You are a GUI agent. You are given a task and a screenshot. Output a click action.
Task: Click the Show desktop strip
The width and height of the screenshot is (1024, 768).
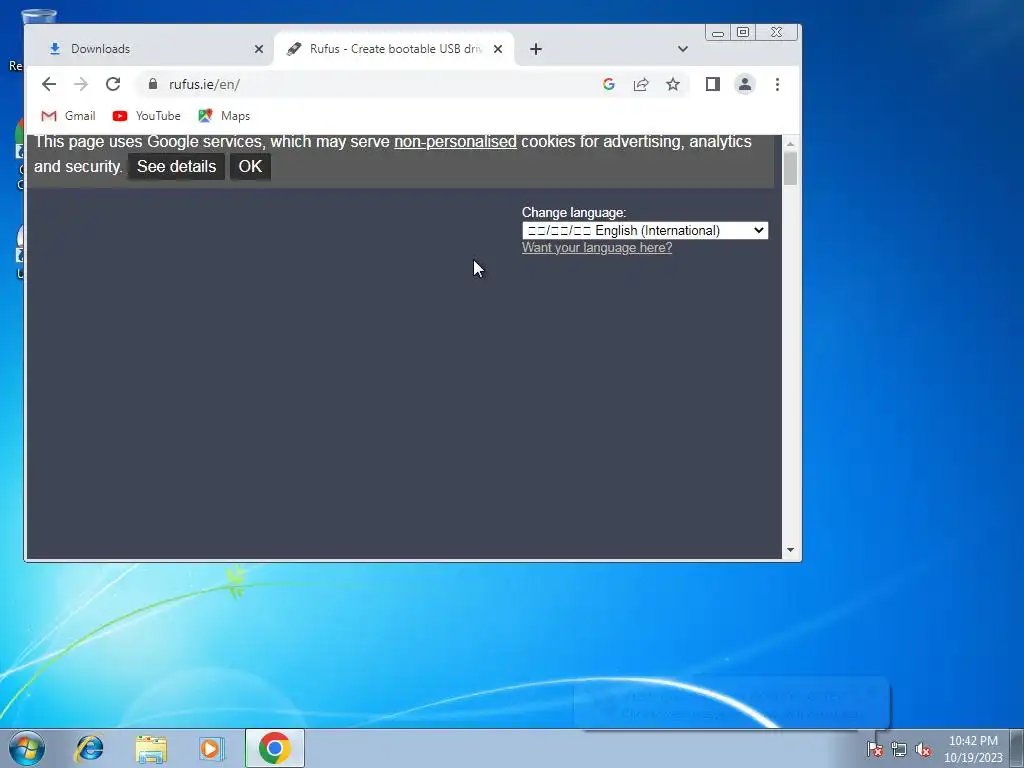[1016, 748]
